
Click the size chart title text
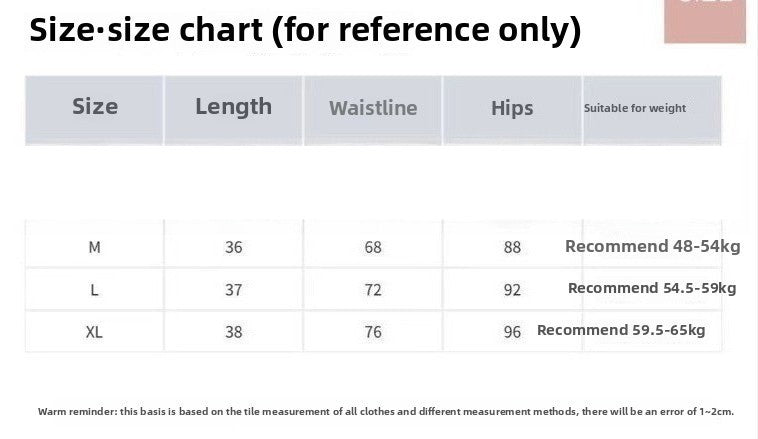pyautogui.click(x=305, y=32)
